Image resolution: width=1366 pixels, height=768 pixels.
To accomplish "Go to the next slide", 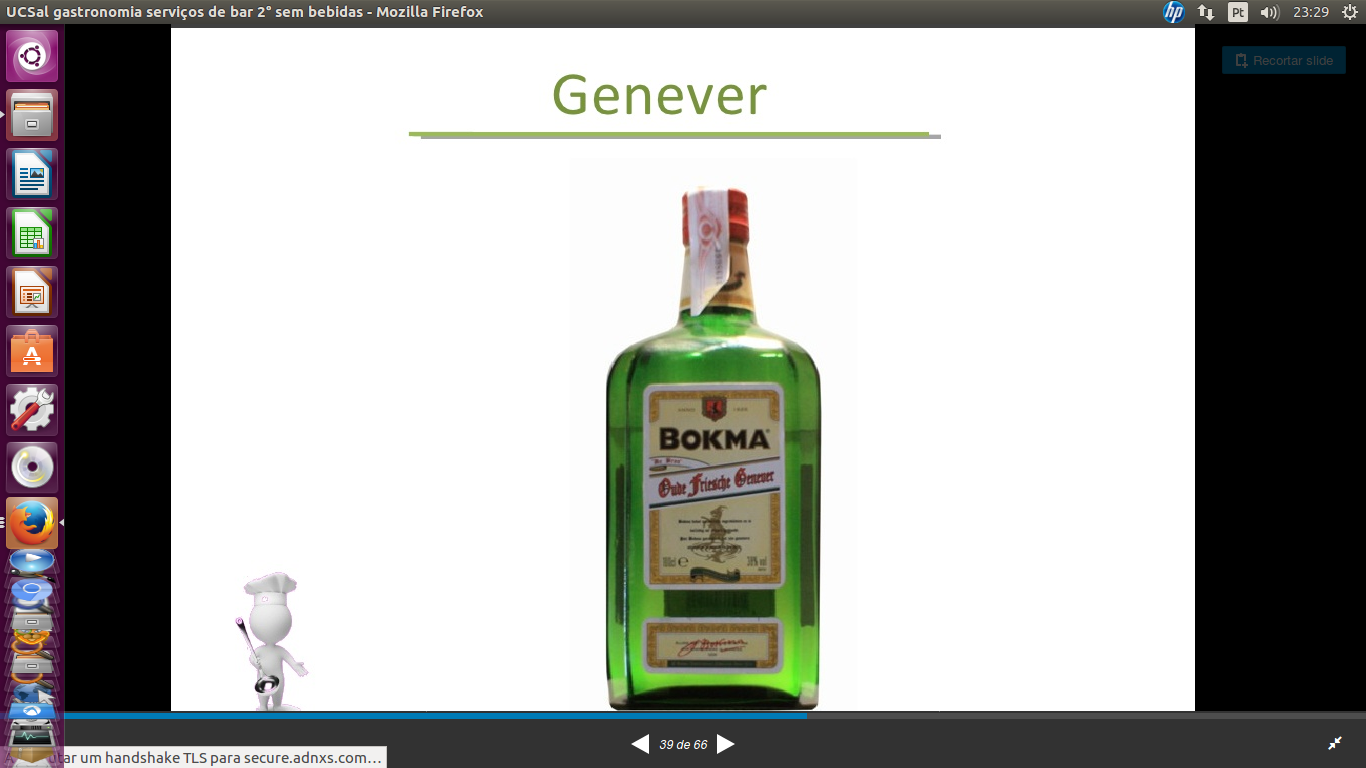I will coord(726,744).
